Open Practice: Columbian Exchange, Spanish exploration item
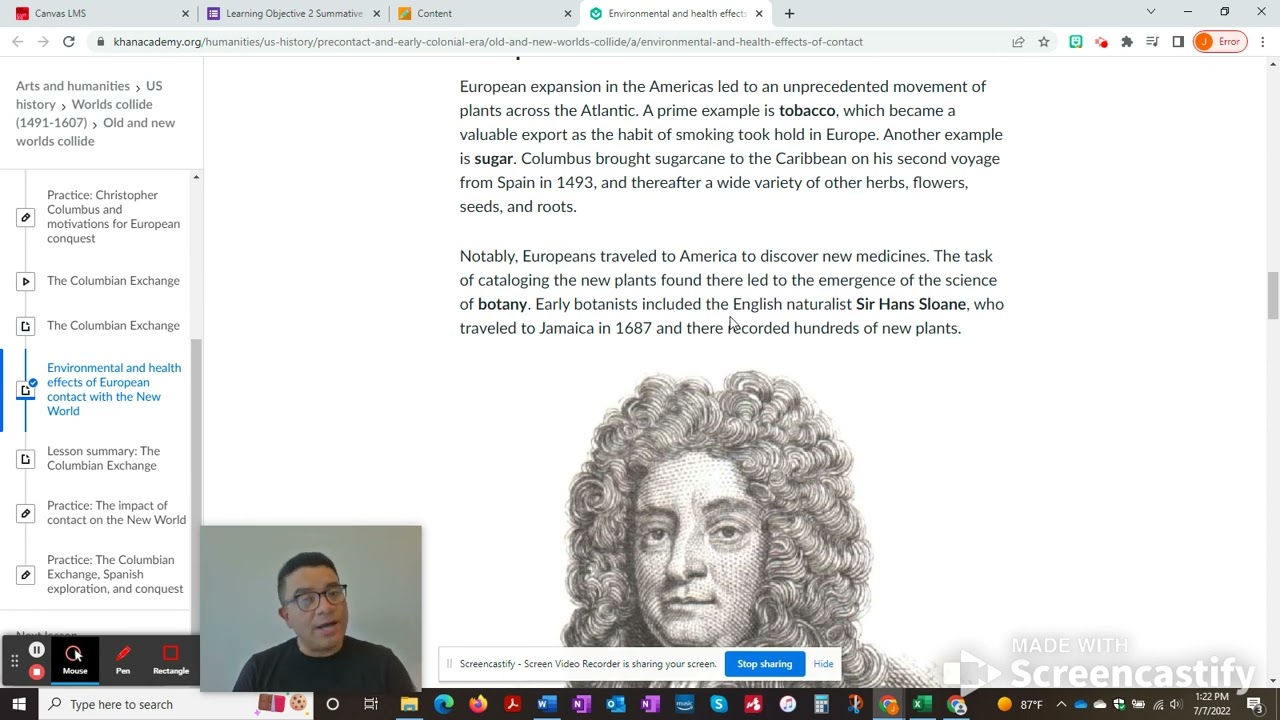 113,574
